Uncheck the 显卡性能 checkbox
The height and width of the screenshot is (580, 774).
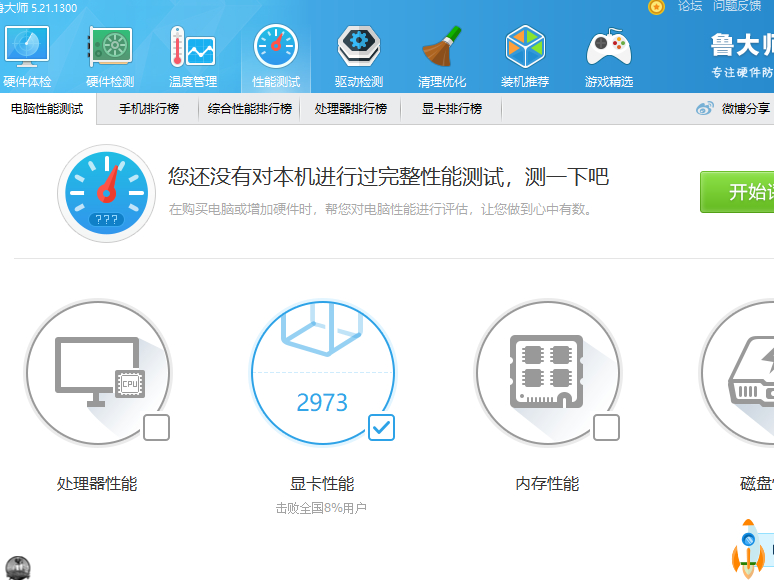[x=381, y=427]
